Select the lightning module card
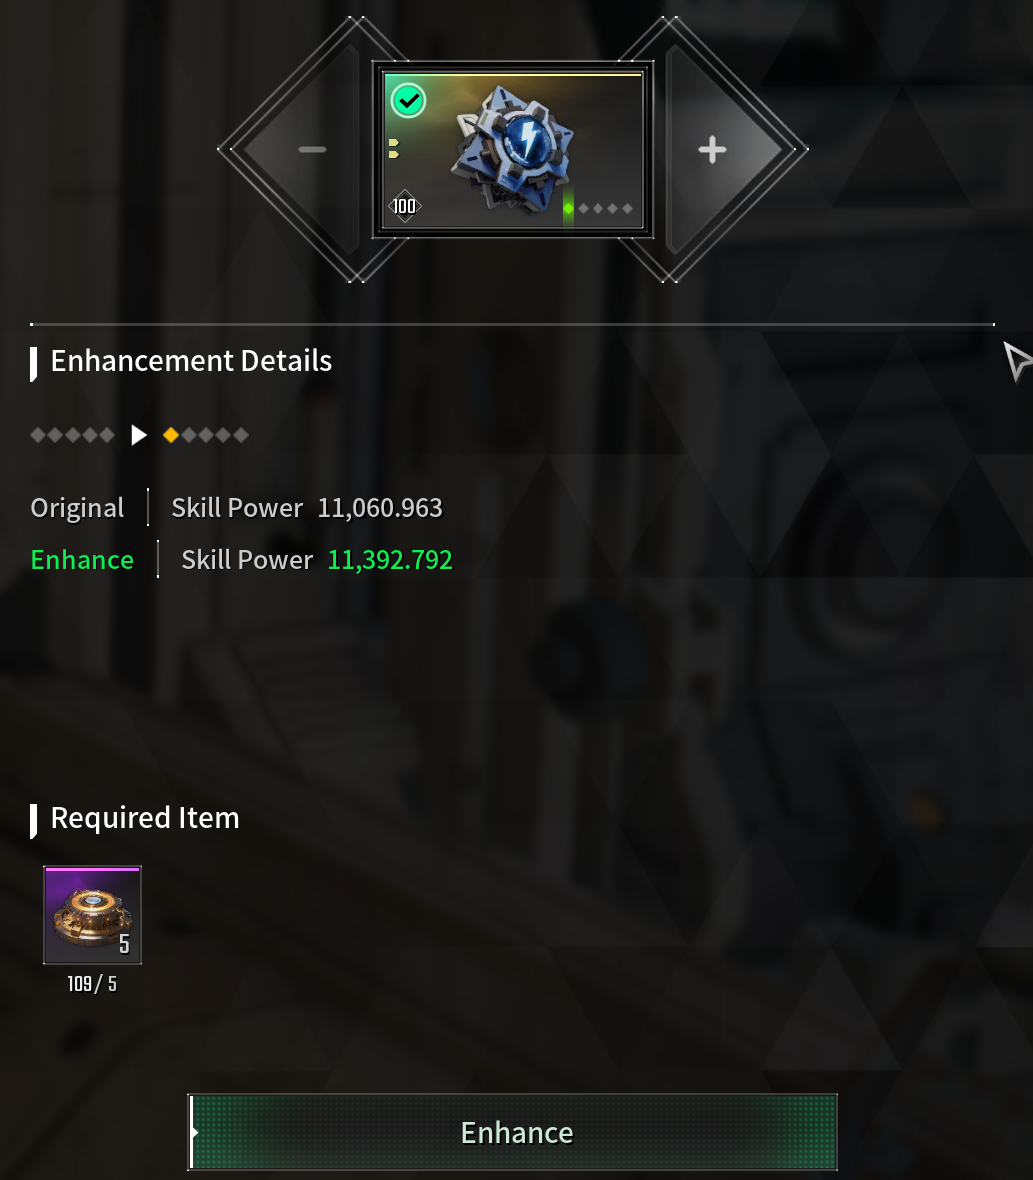The image size is (1033, 1180). pos(513,150)
